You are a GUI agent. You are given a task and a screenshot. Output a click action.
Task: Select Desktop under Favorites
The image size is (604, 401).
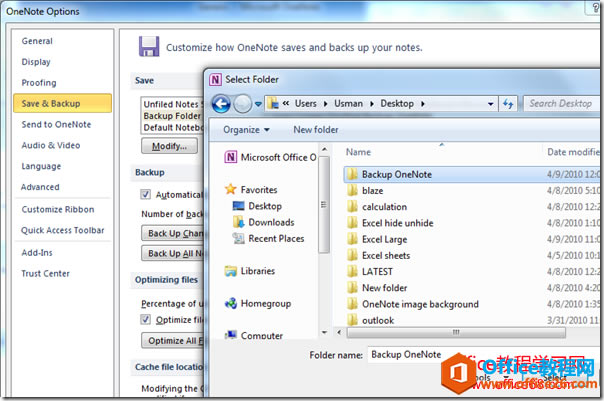[257, 206]
